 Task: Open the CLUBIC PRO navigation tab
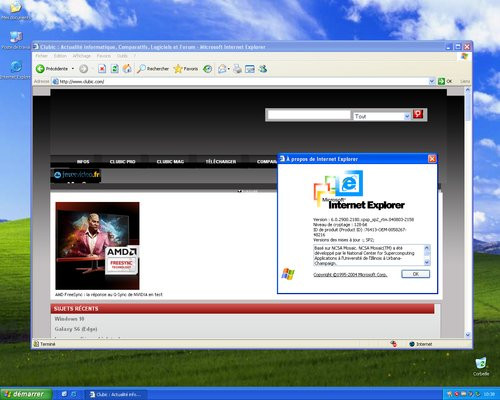[x=123, y=162]
